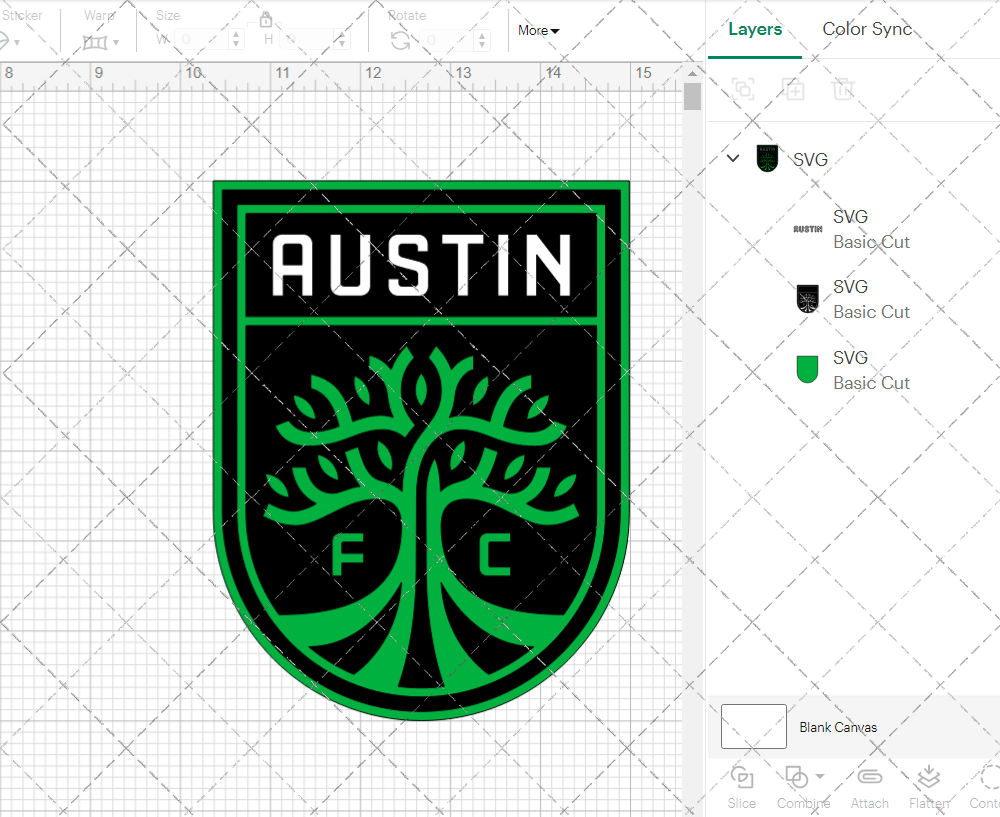Open the Warp style dropdown arrow
Viewport: 1000px width, 817px height.
pos(116,41)
